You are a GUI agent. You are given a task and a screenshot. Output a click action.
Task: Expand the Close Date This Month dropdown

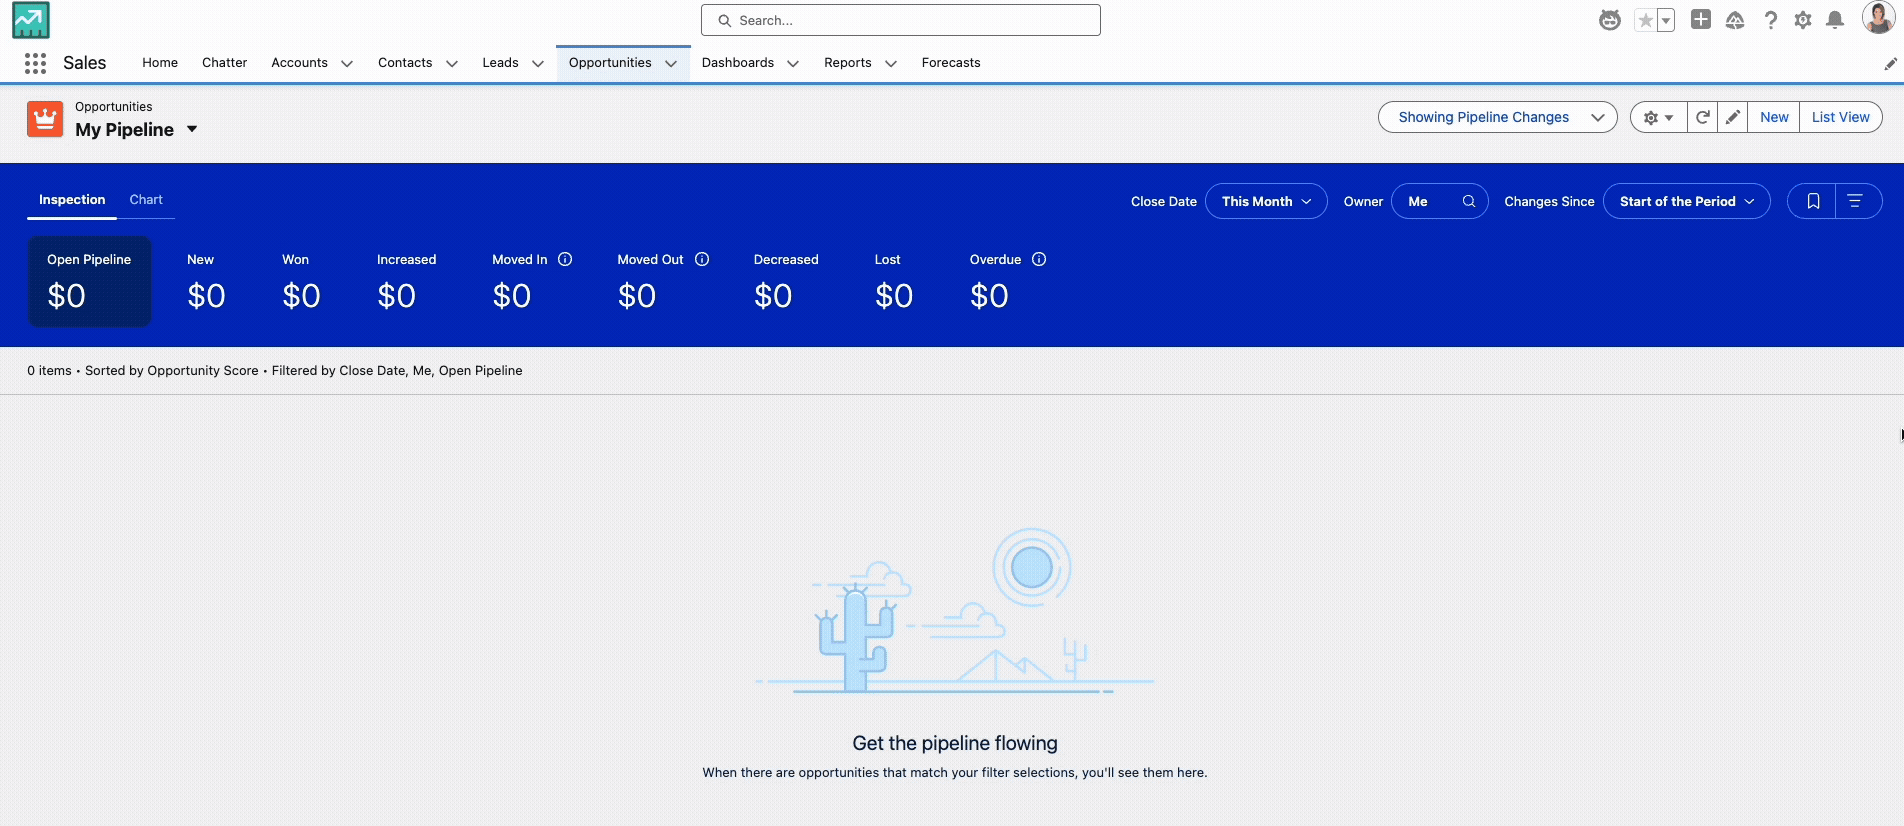tap(1266, 201)
